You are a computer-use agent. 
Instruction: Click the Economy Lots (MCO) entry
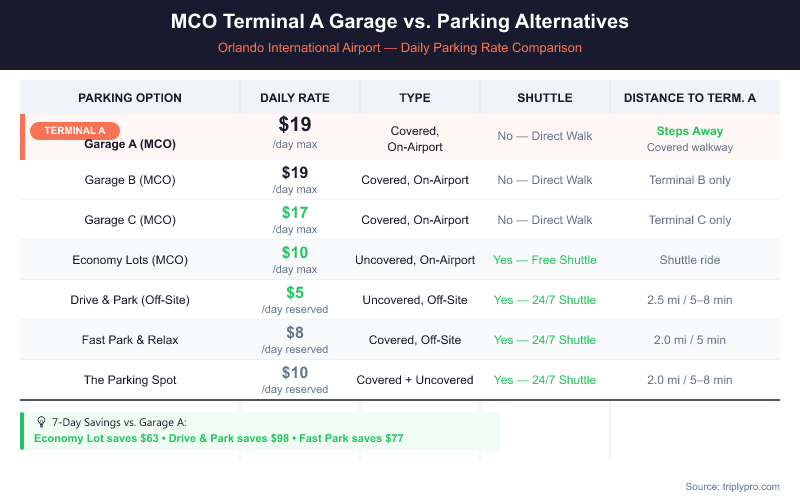pyautogui.click(x=130, y=260)
